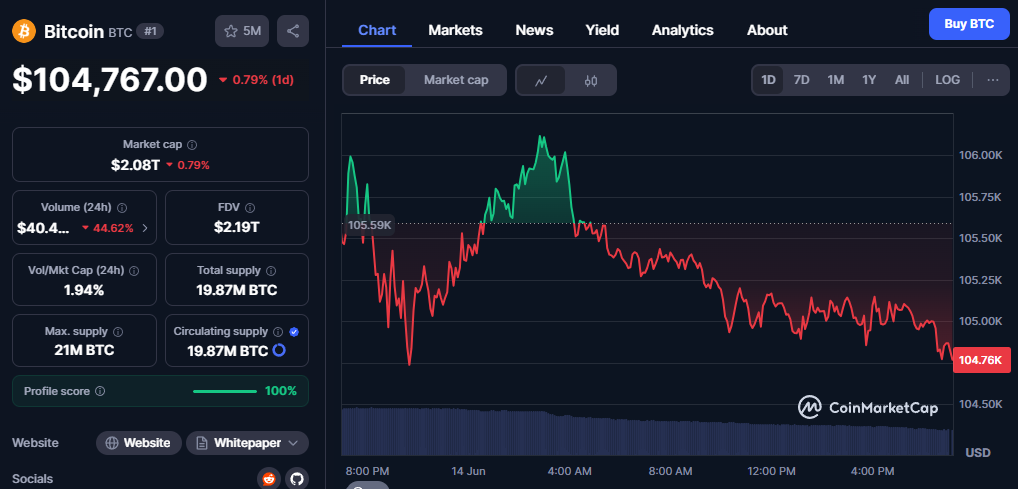Click the $104,767.00 price text
1018x489 pixels.
coord(110,80)
